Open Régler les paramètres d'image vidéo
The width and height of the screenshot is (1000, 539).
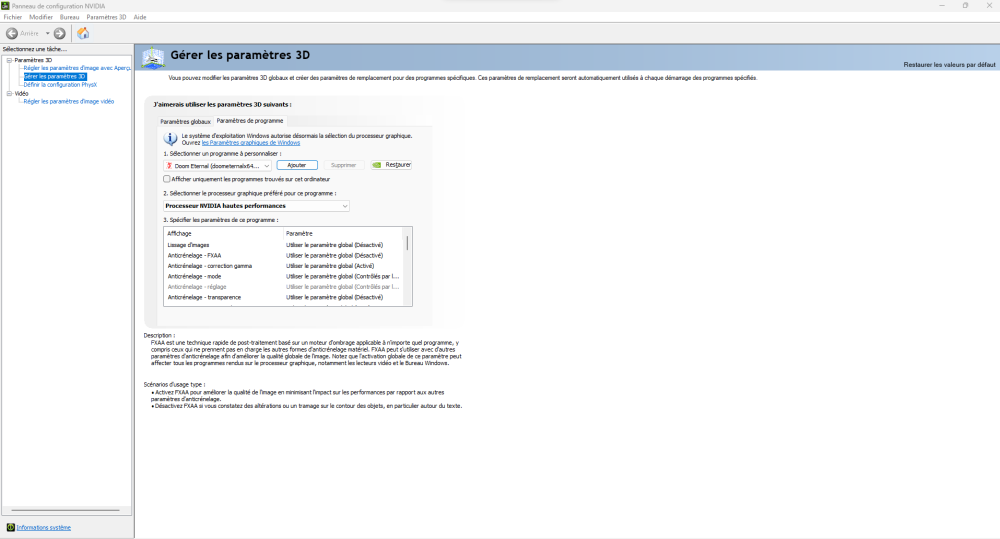click(x=69, y=101)
